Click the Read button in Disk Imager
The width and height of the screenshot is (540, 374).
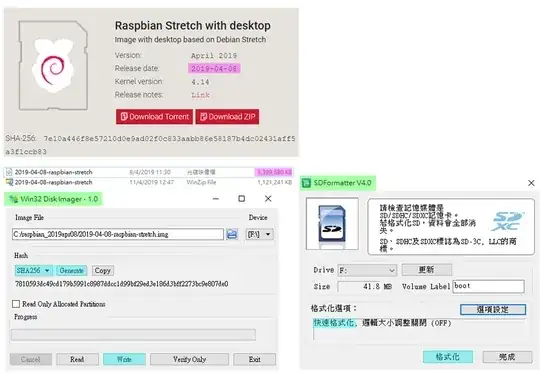pos(77,359)
